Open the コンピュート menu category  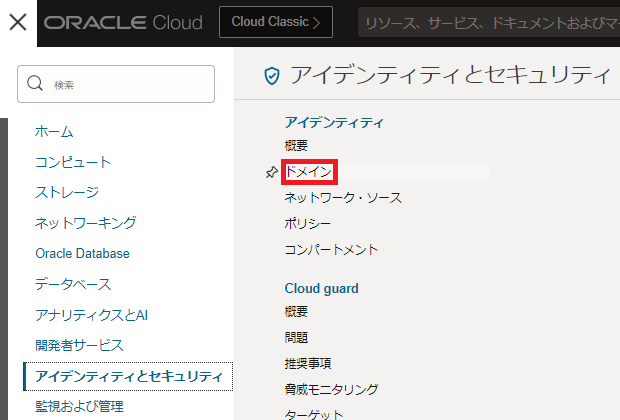(x=73, y=162)
